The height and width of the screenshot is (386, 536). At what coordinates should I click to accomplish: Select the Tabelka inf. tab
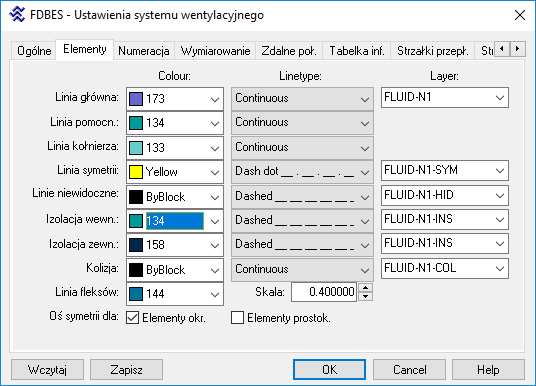[x=357, y=51]
